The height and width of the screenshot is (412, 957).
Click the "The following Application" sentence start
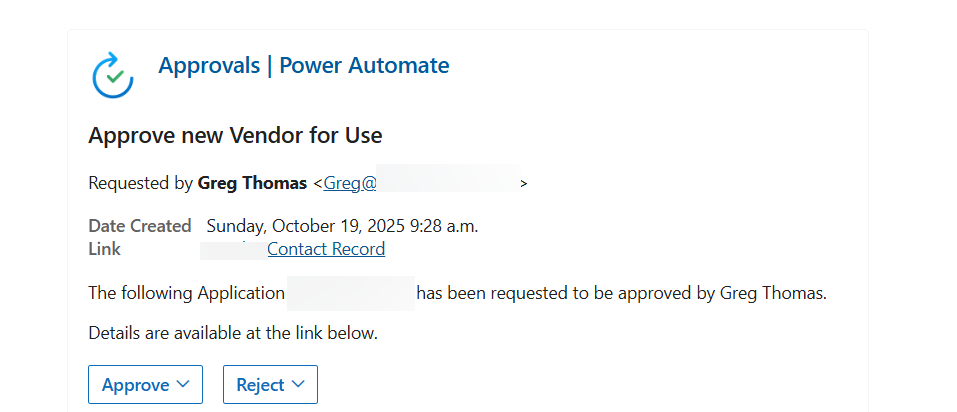click(x=186, y=294)
